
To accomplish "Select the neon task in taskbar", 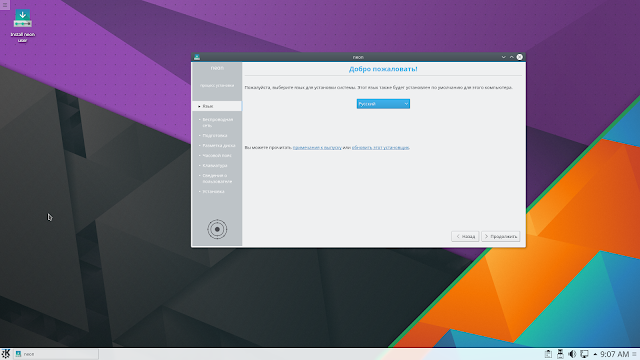I will click(x=56, y=354).
